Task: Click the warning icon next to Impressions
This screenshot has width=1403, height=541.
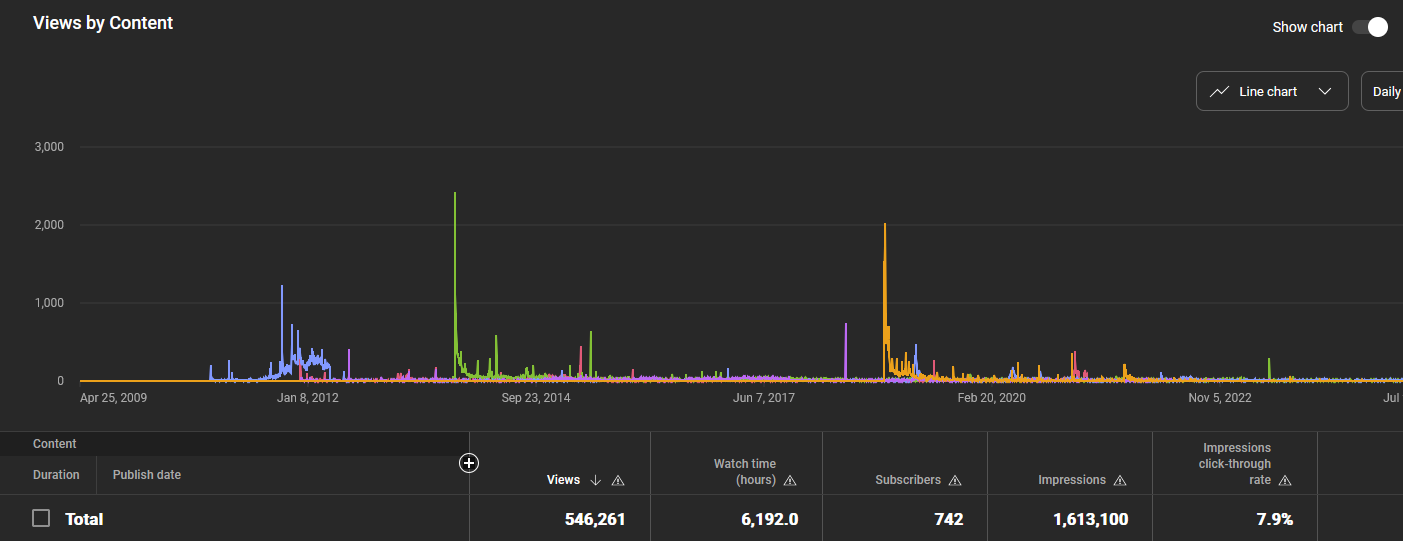Action: pos(1120,480)
